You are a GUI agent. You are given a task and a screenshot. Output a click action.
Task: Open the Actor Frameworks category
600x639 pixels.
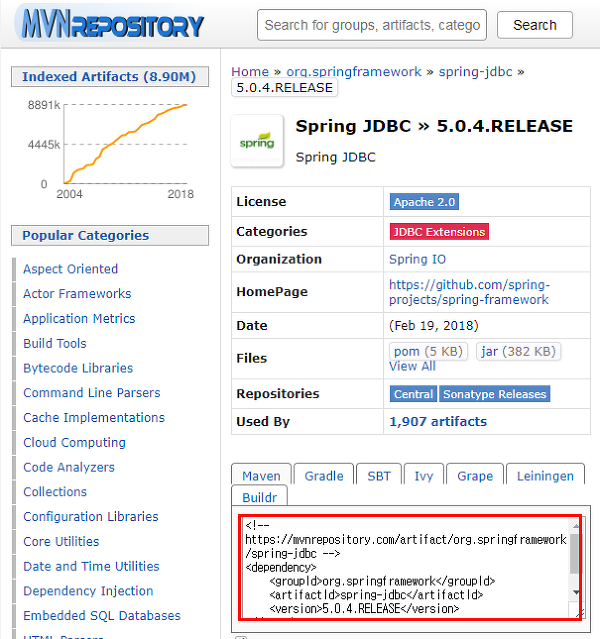(77, 293)
